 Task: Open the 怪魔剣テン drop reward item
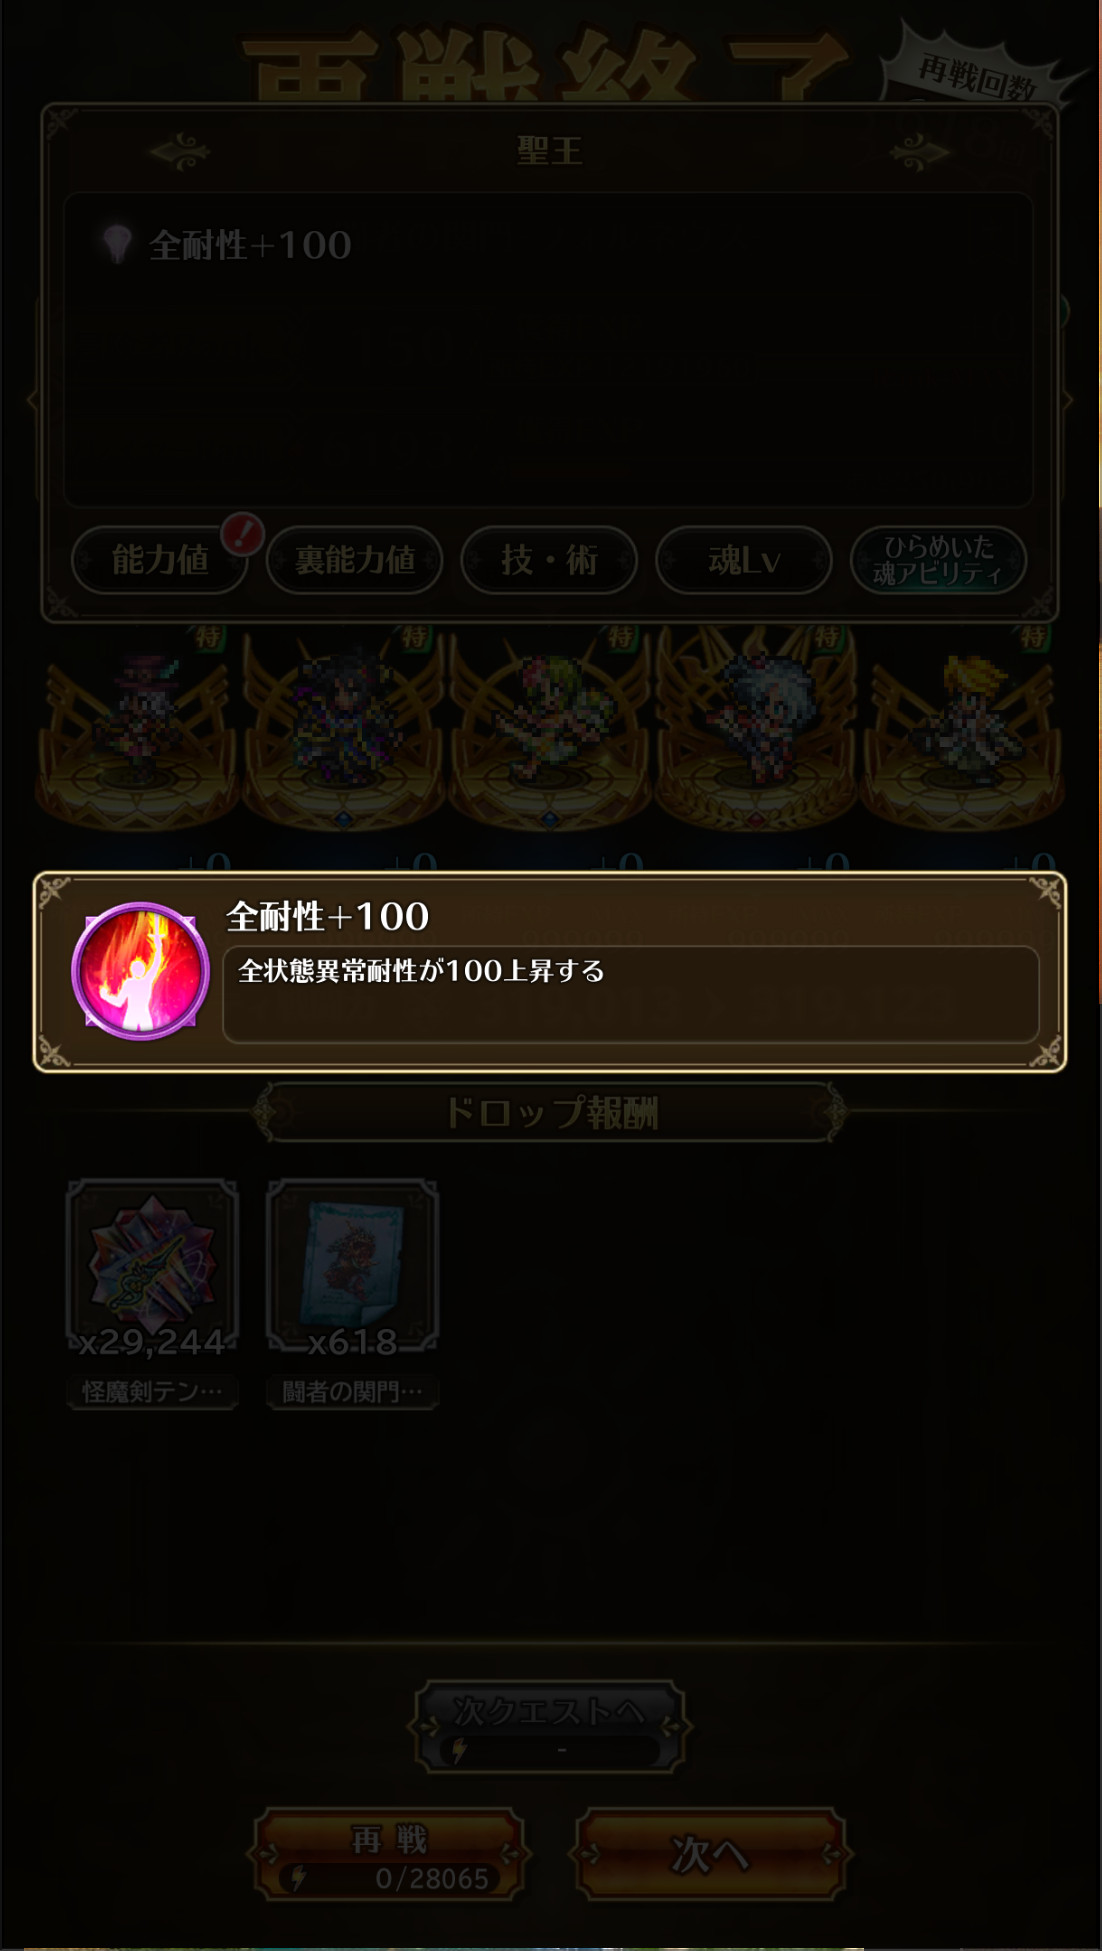152,1268
